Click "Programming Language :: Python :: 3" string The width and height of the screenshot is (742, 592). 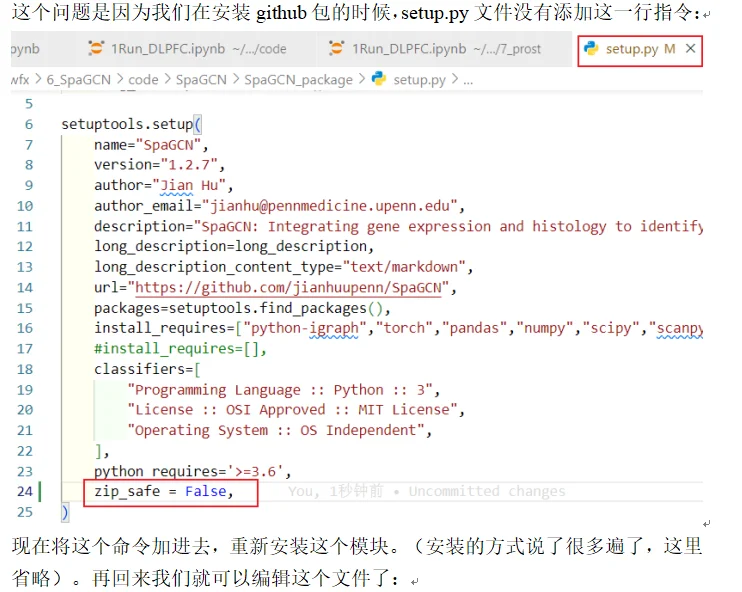280,390
